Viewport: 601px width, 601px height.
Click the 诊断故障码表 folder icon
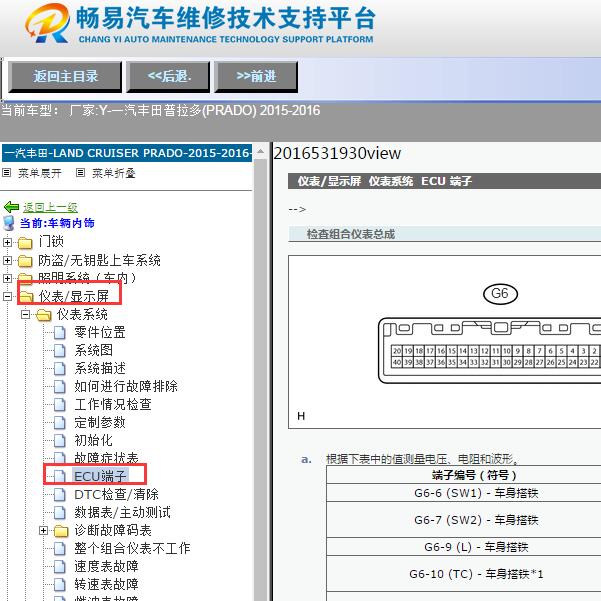[61, 531]
